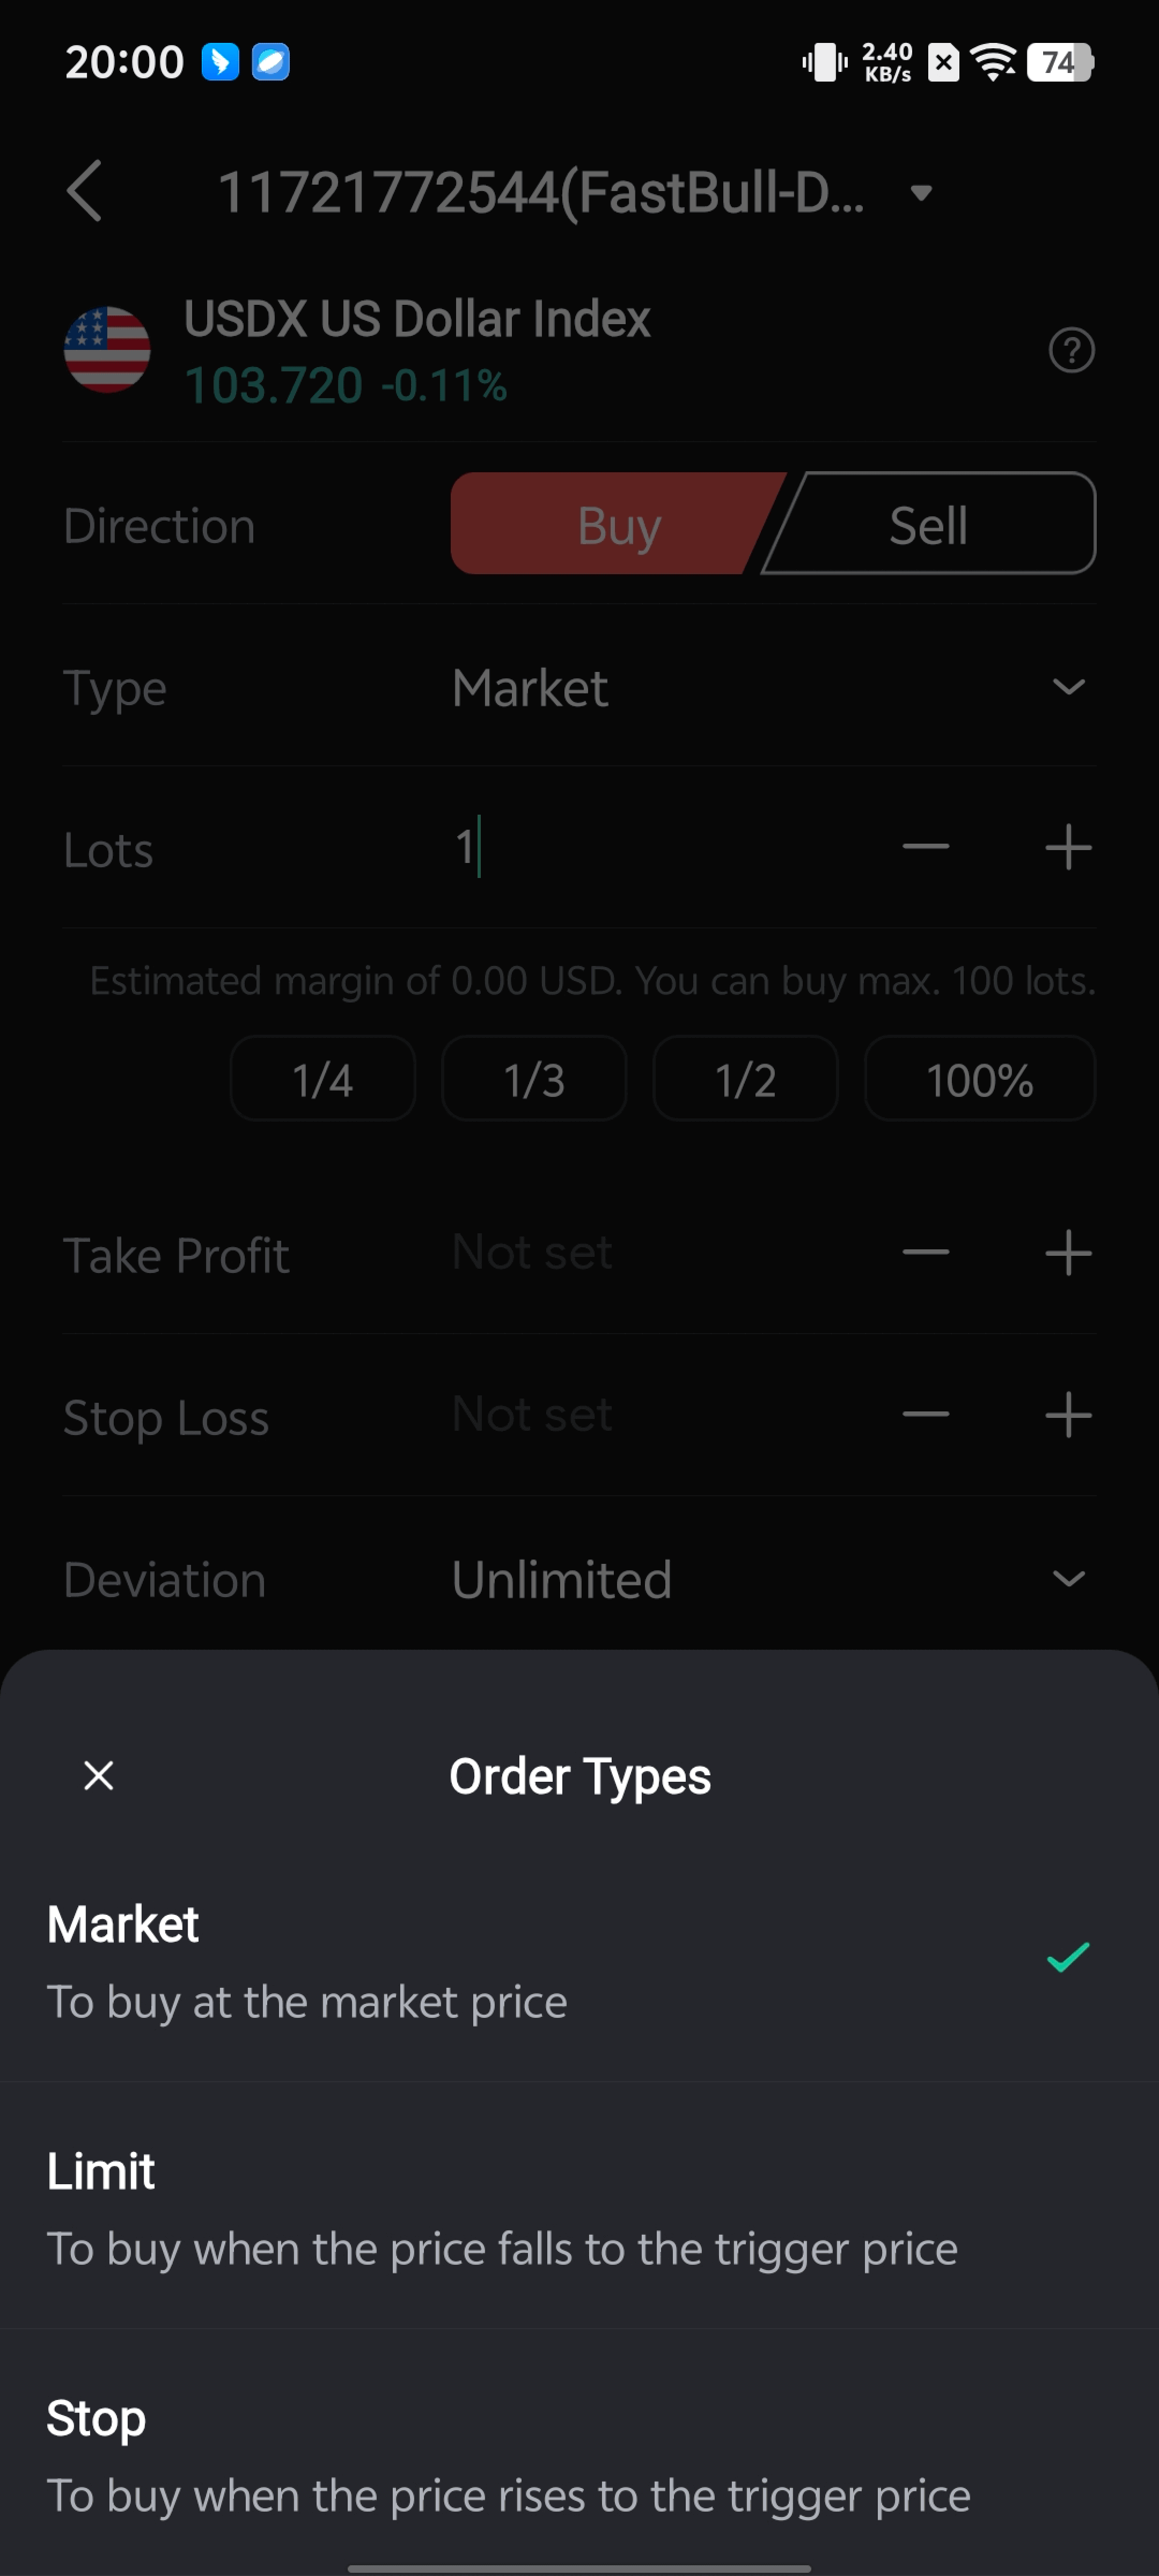Tap Take Profit plus icon
The image size is (1159, 2576).
1067,1253
